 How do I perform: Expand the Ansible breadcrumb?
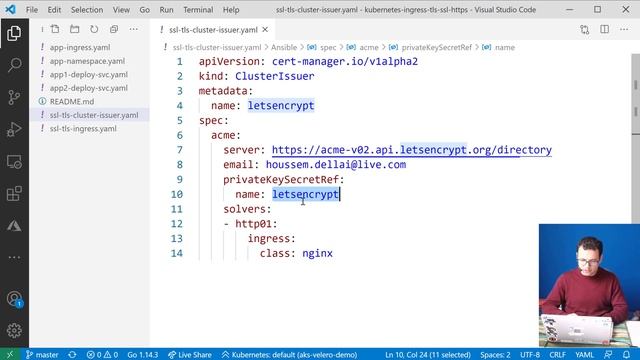pyautogui.click(x=284, y=47)
